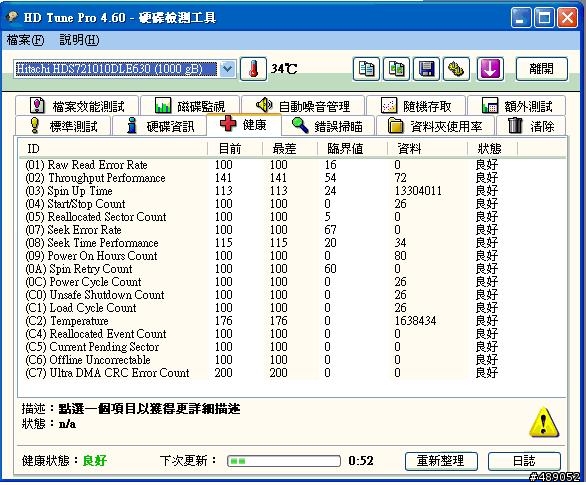Click the 0:52 countdown timer

point(361,461)
